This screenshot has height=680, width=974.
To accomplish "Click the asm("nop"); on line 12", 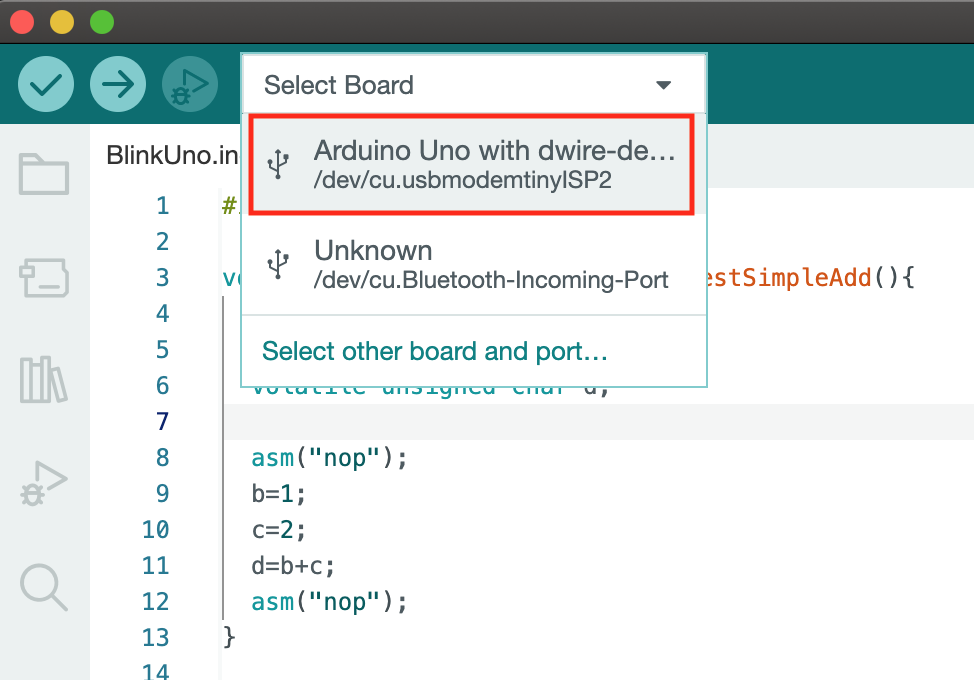I will [329, 602].
